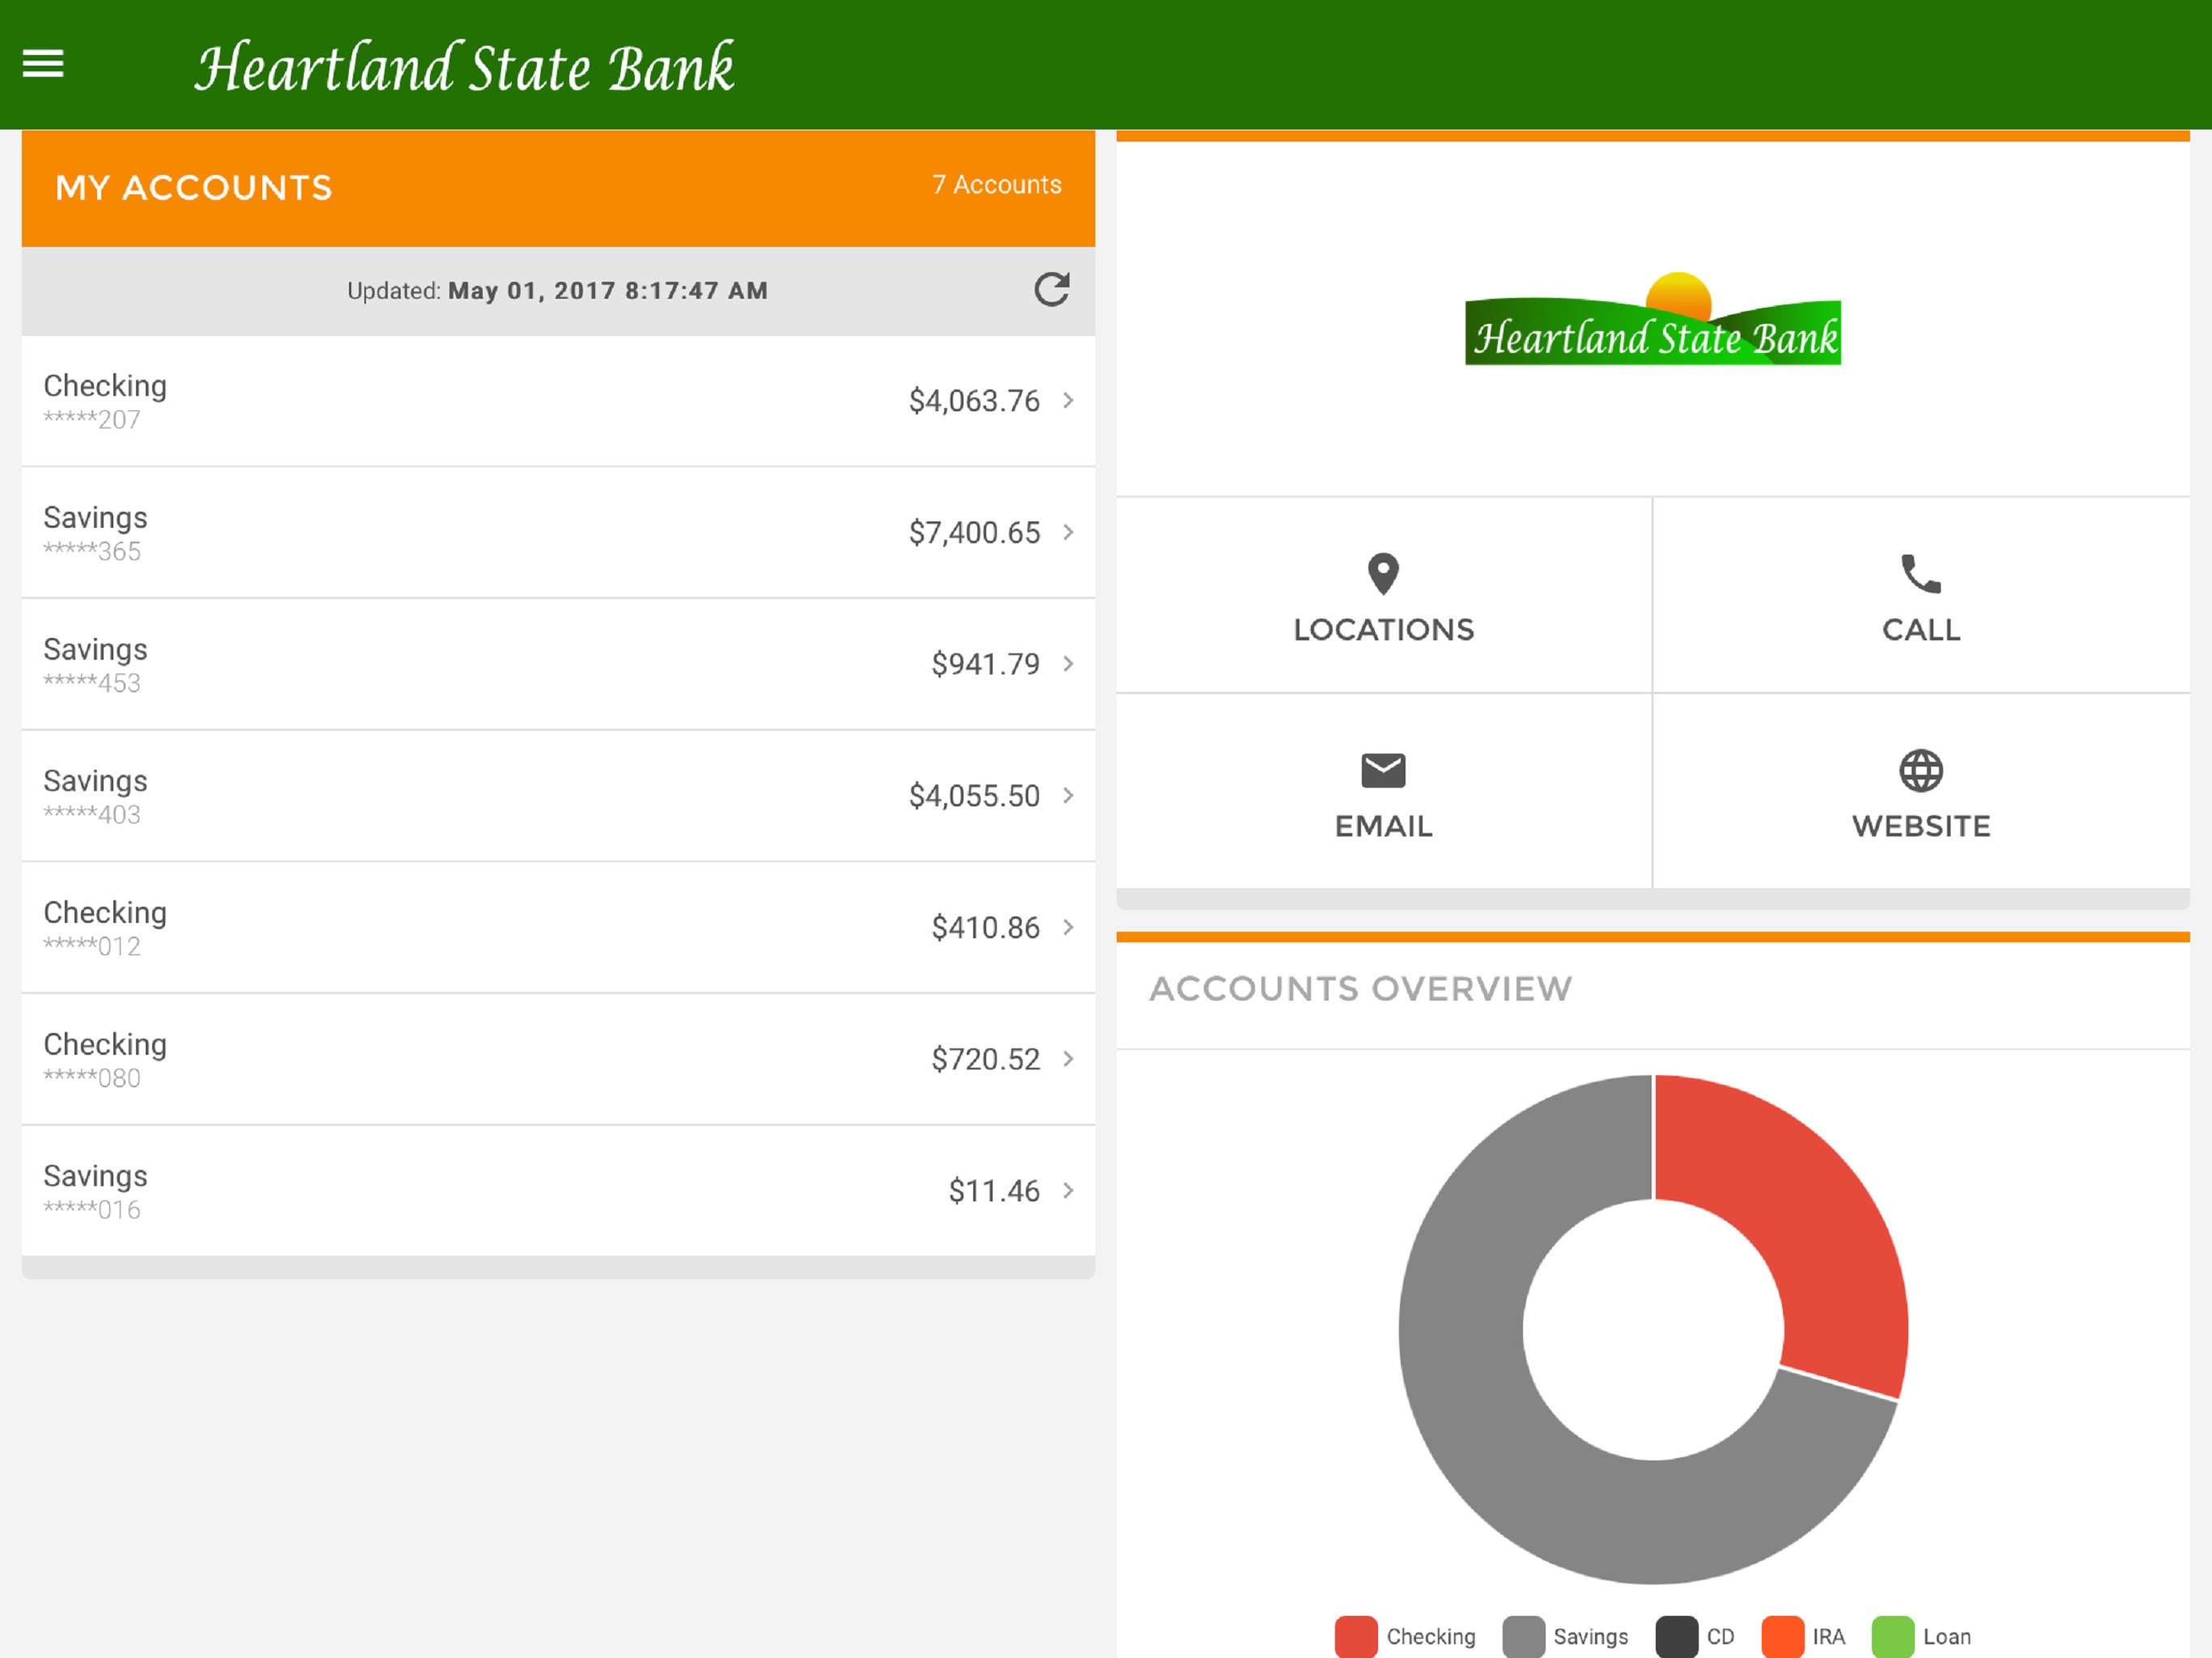Click the account number *****365
The width and height of the screenshot is (2212, 1658).
pos(92,552)
